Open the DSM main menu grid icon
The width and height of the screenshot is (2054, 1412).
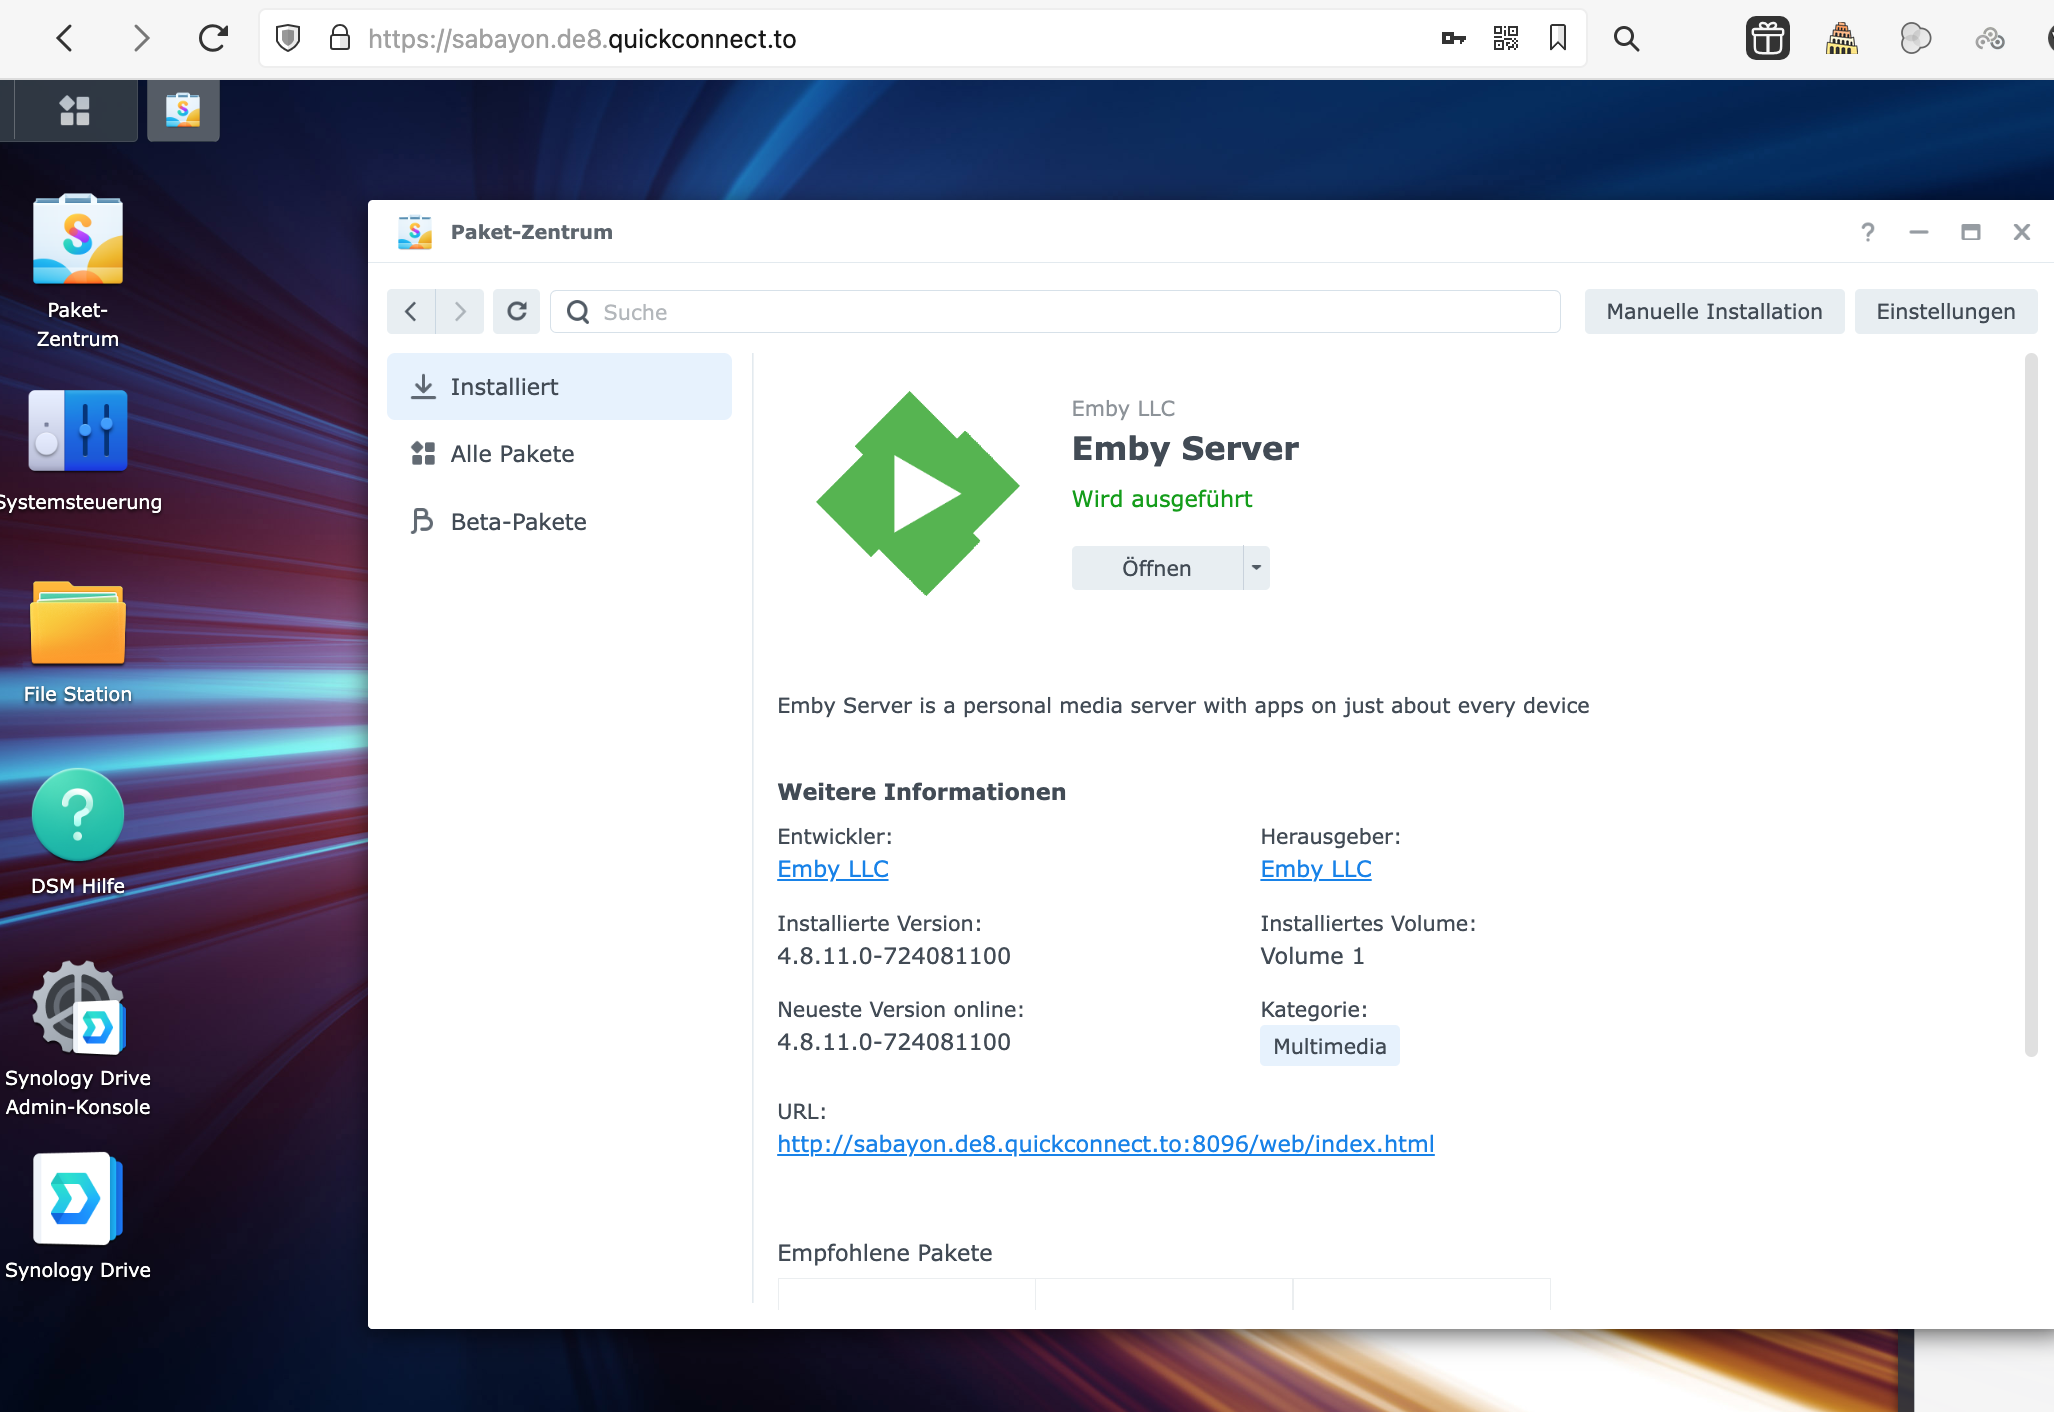(74, 110)
